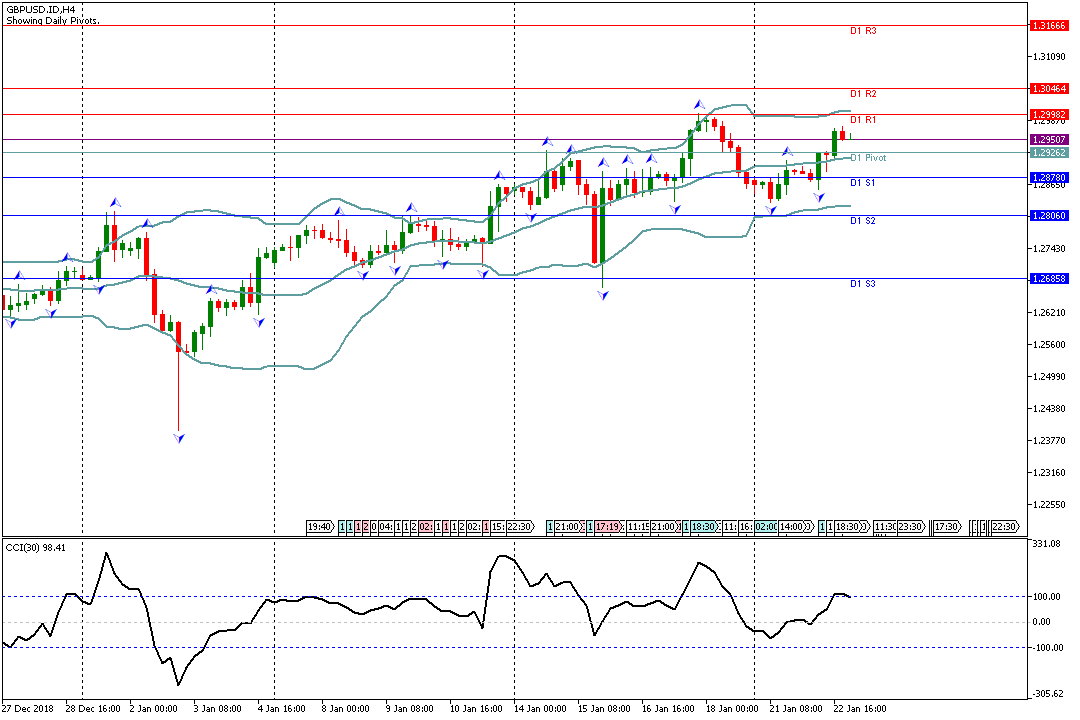1080x720 pixels.
Task: Click the teal 1.29262 pivot price tag
Action: pos(1049,152)
